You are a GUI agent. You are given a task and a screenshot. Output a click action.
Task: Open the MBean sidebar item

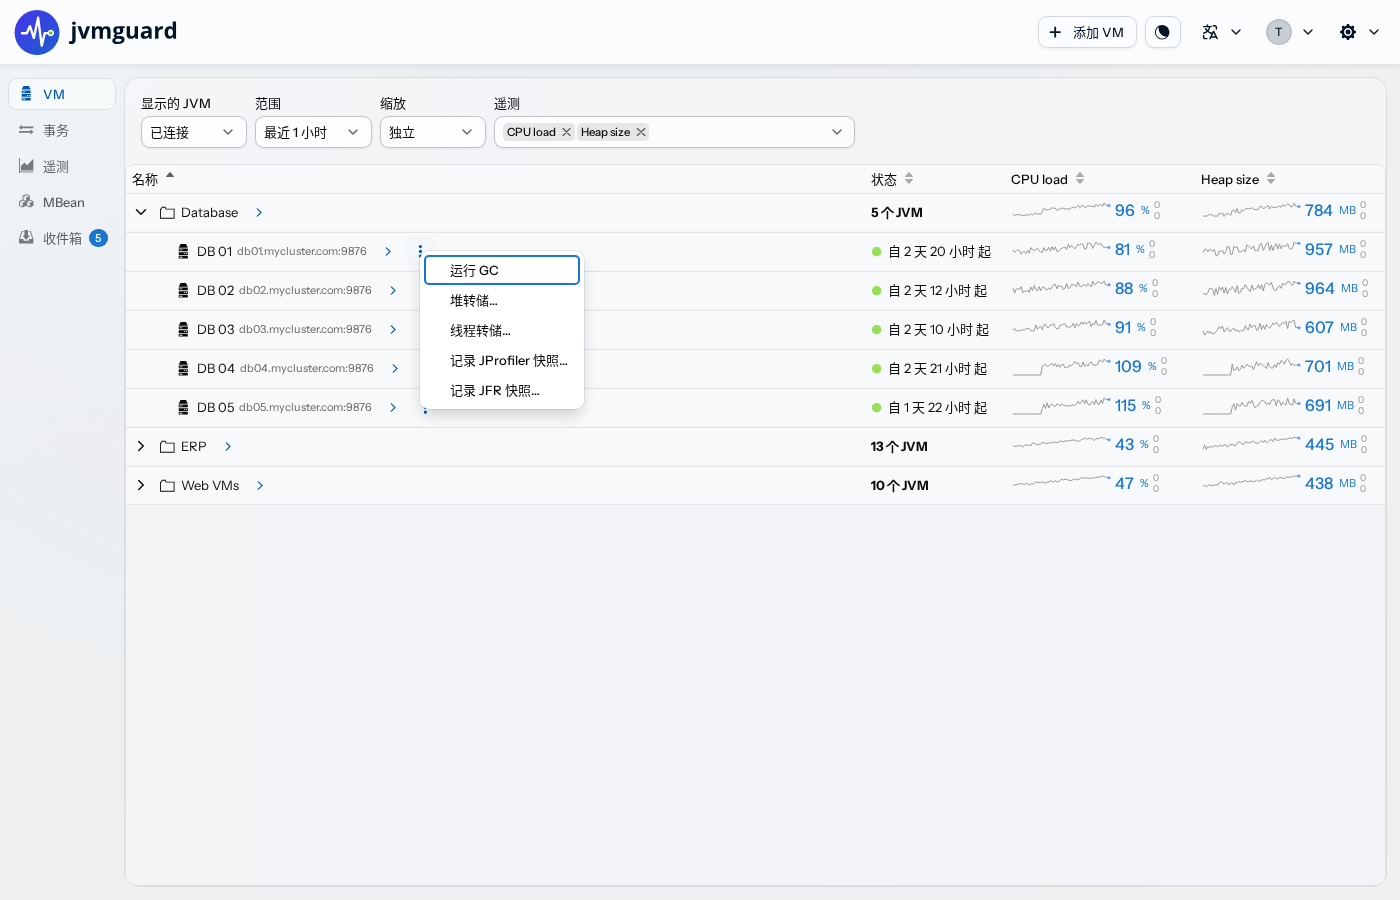coord(62,202)
